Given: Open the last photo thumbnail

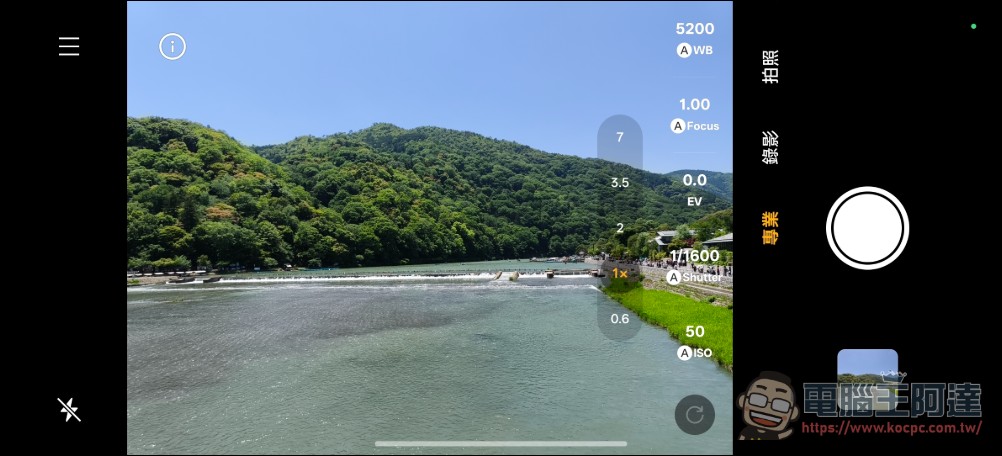Looking at the screenshot, I should [x=867, y=370].
